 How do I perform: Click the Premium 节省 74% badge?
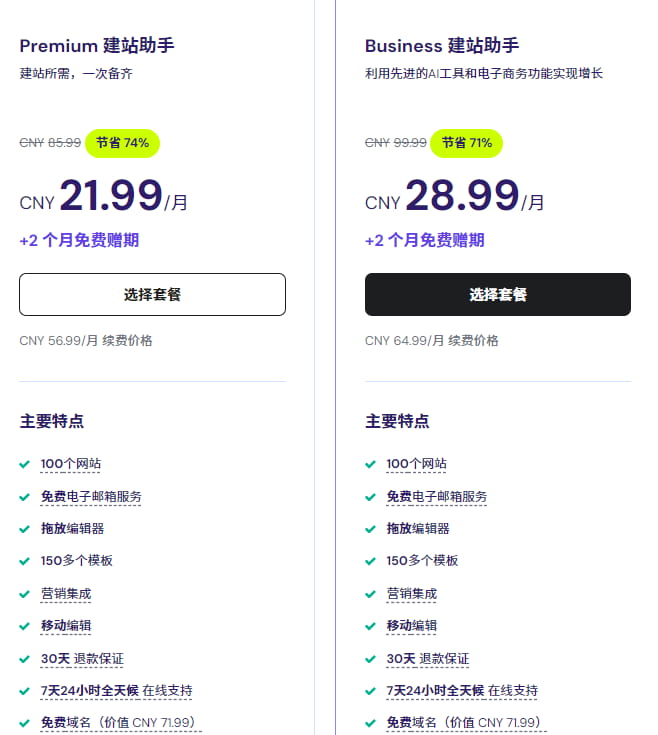(x=122, y=143)
